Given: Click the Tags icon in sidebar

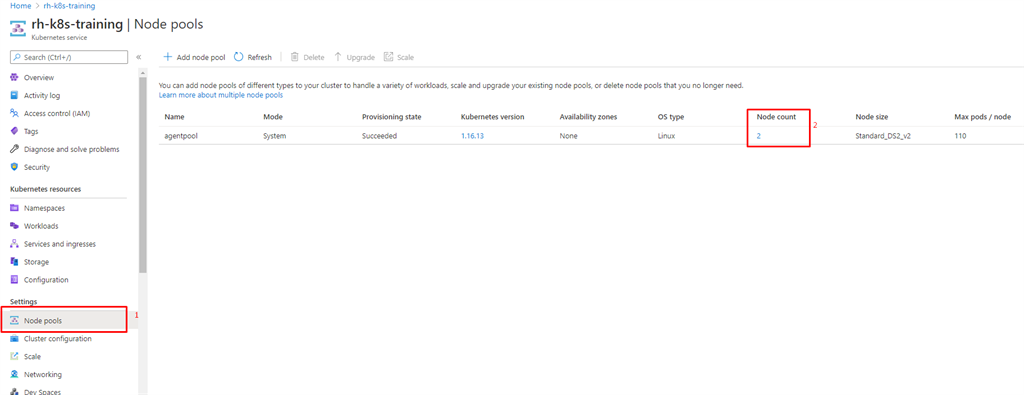Looking at the screenshot, I should tap(14, 131).
